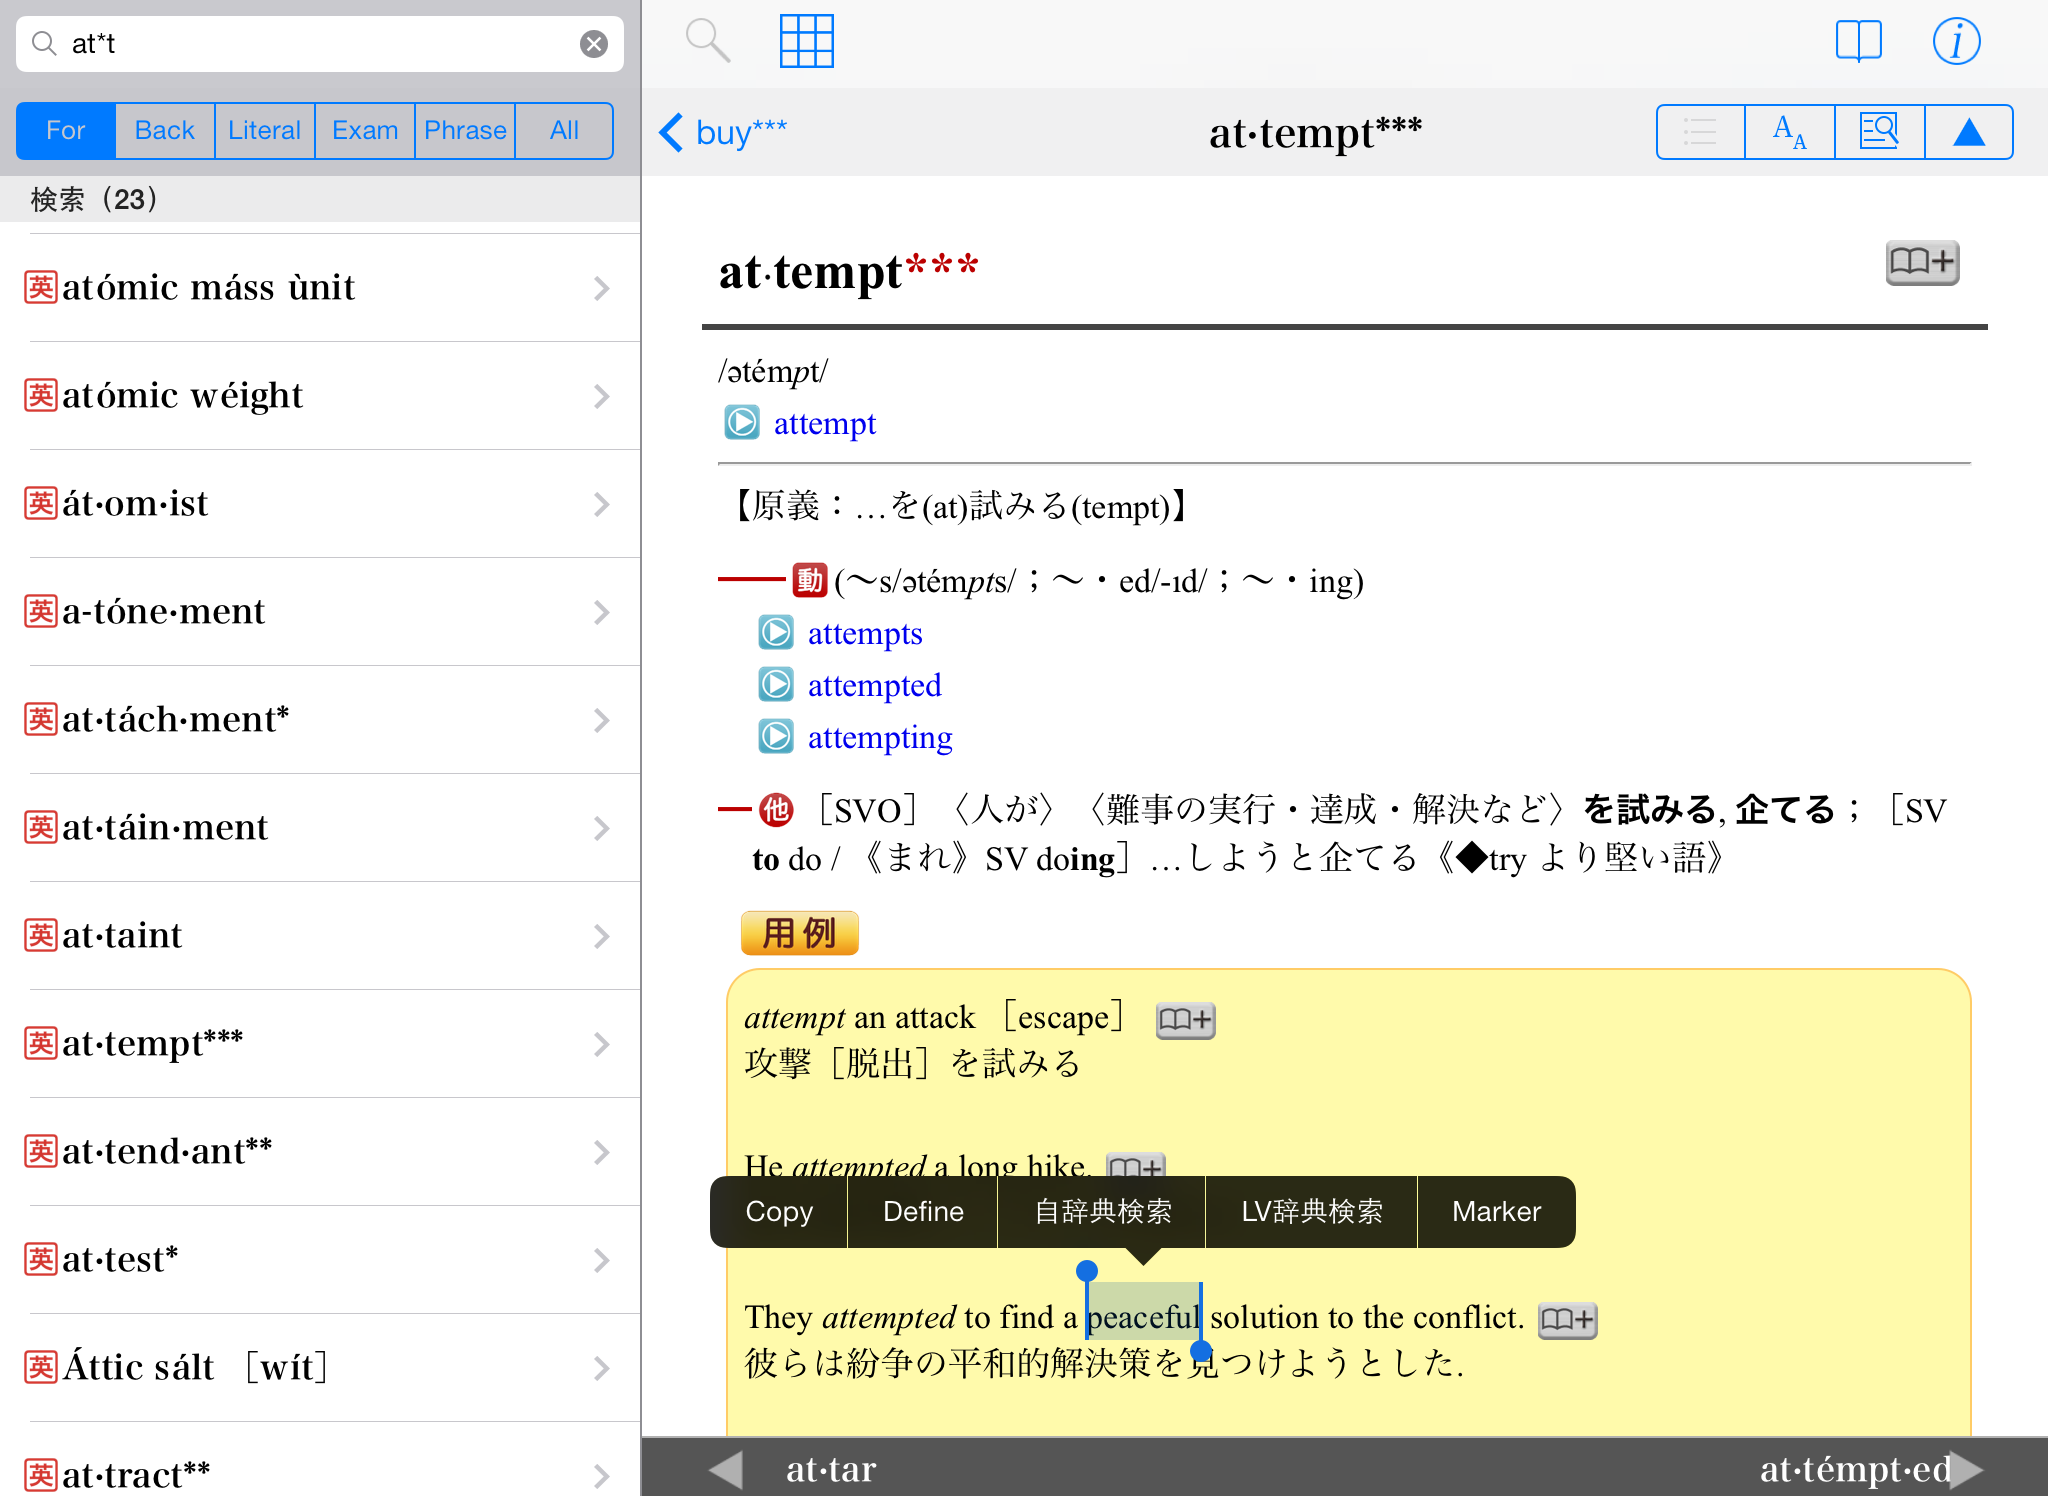Play pronunciation audio for attempted
The height and width of the screenshot is (1496, 2048).
(x=776, y=685)
